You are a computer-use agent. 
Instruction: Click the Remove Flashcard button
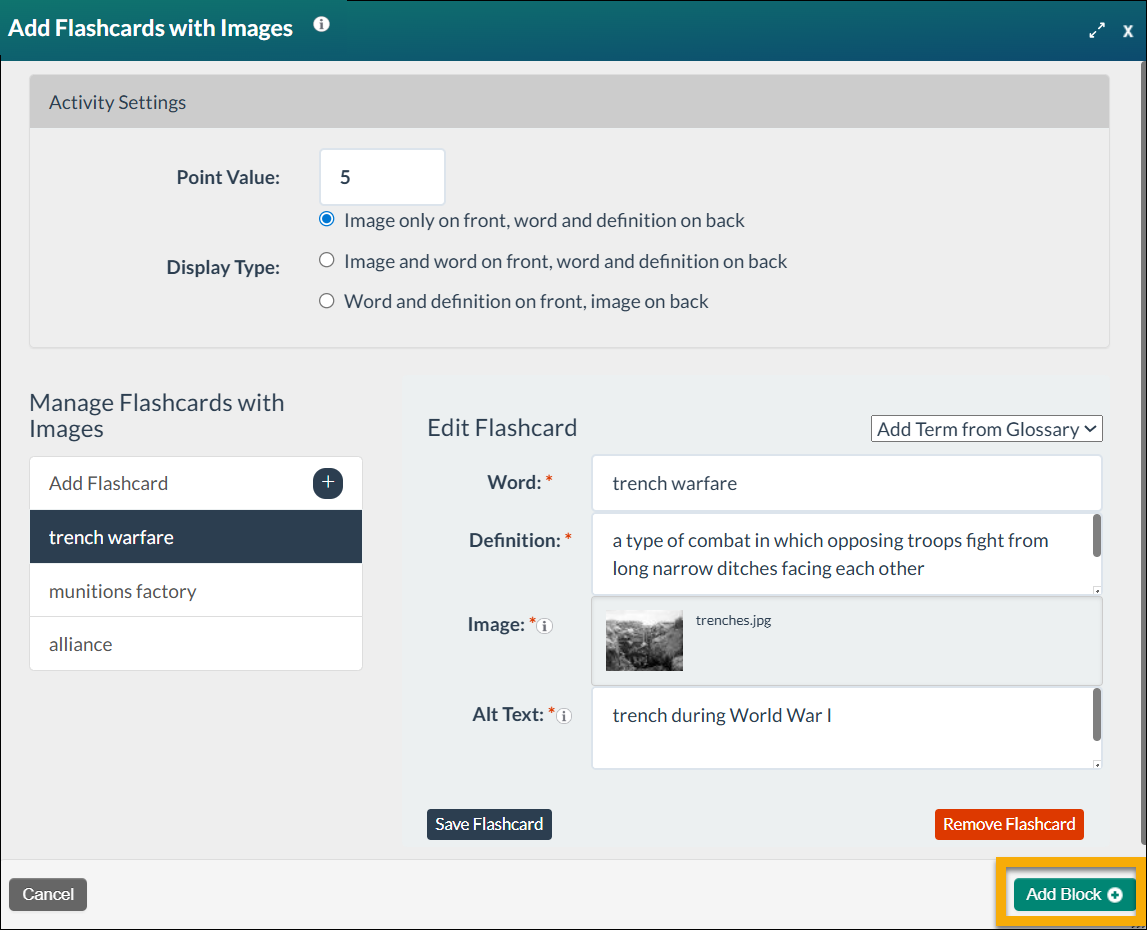click(x=1009, y=824)
